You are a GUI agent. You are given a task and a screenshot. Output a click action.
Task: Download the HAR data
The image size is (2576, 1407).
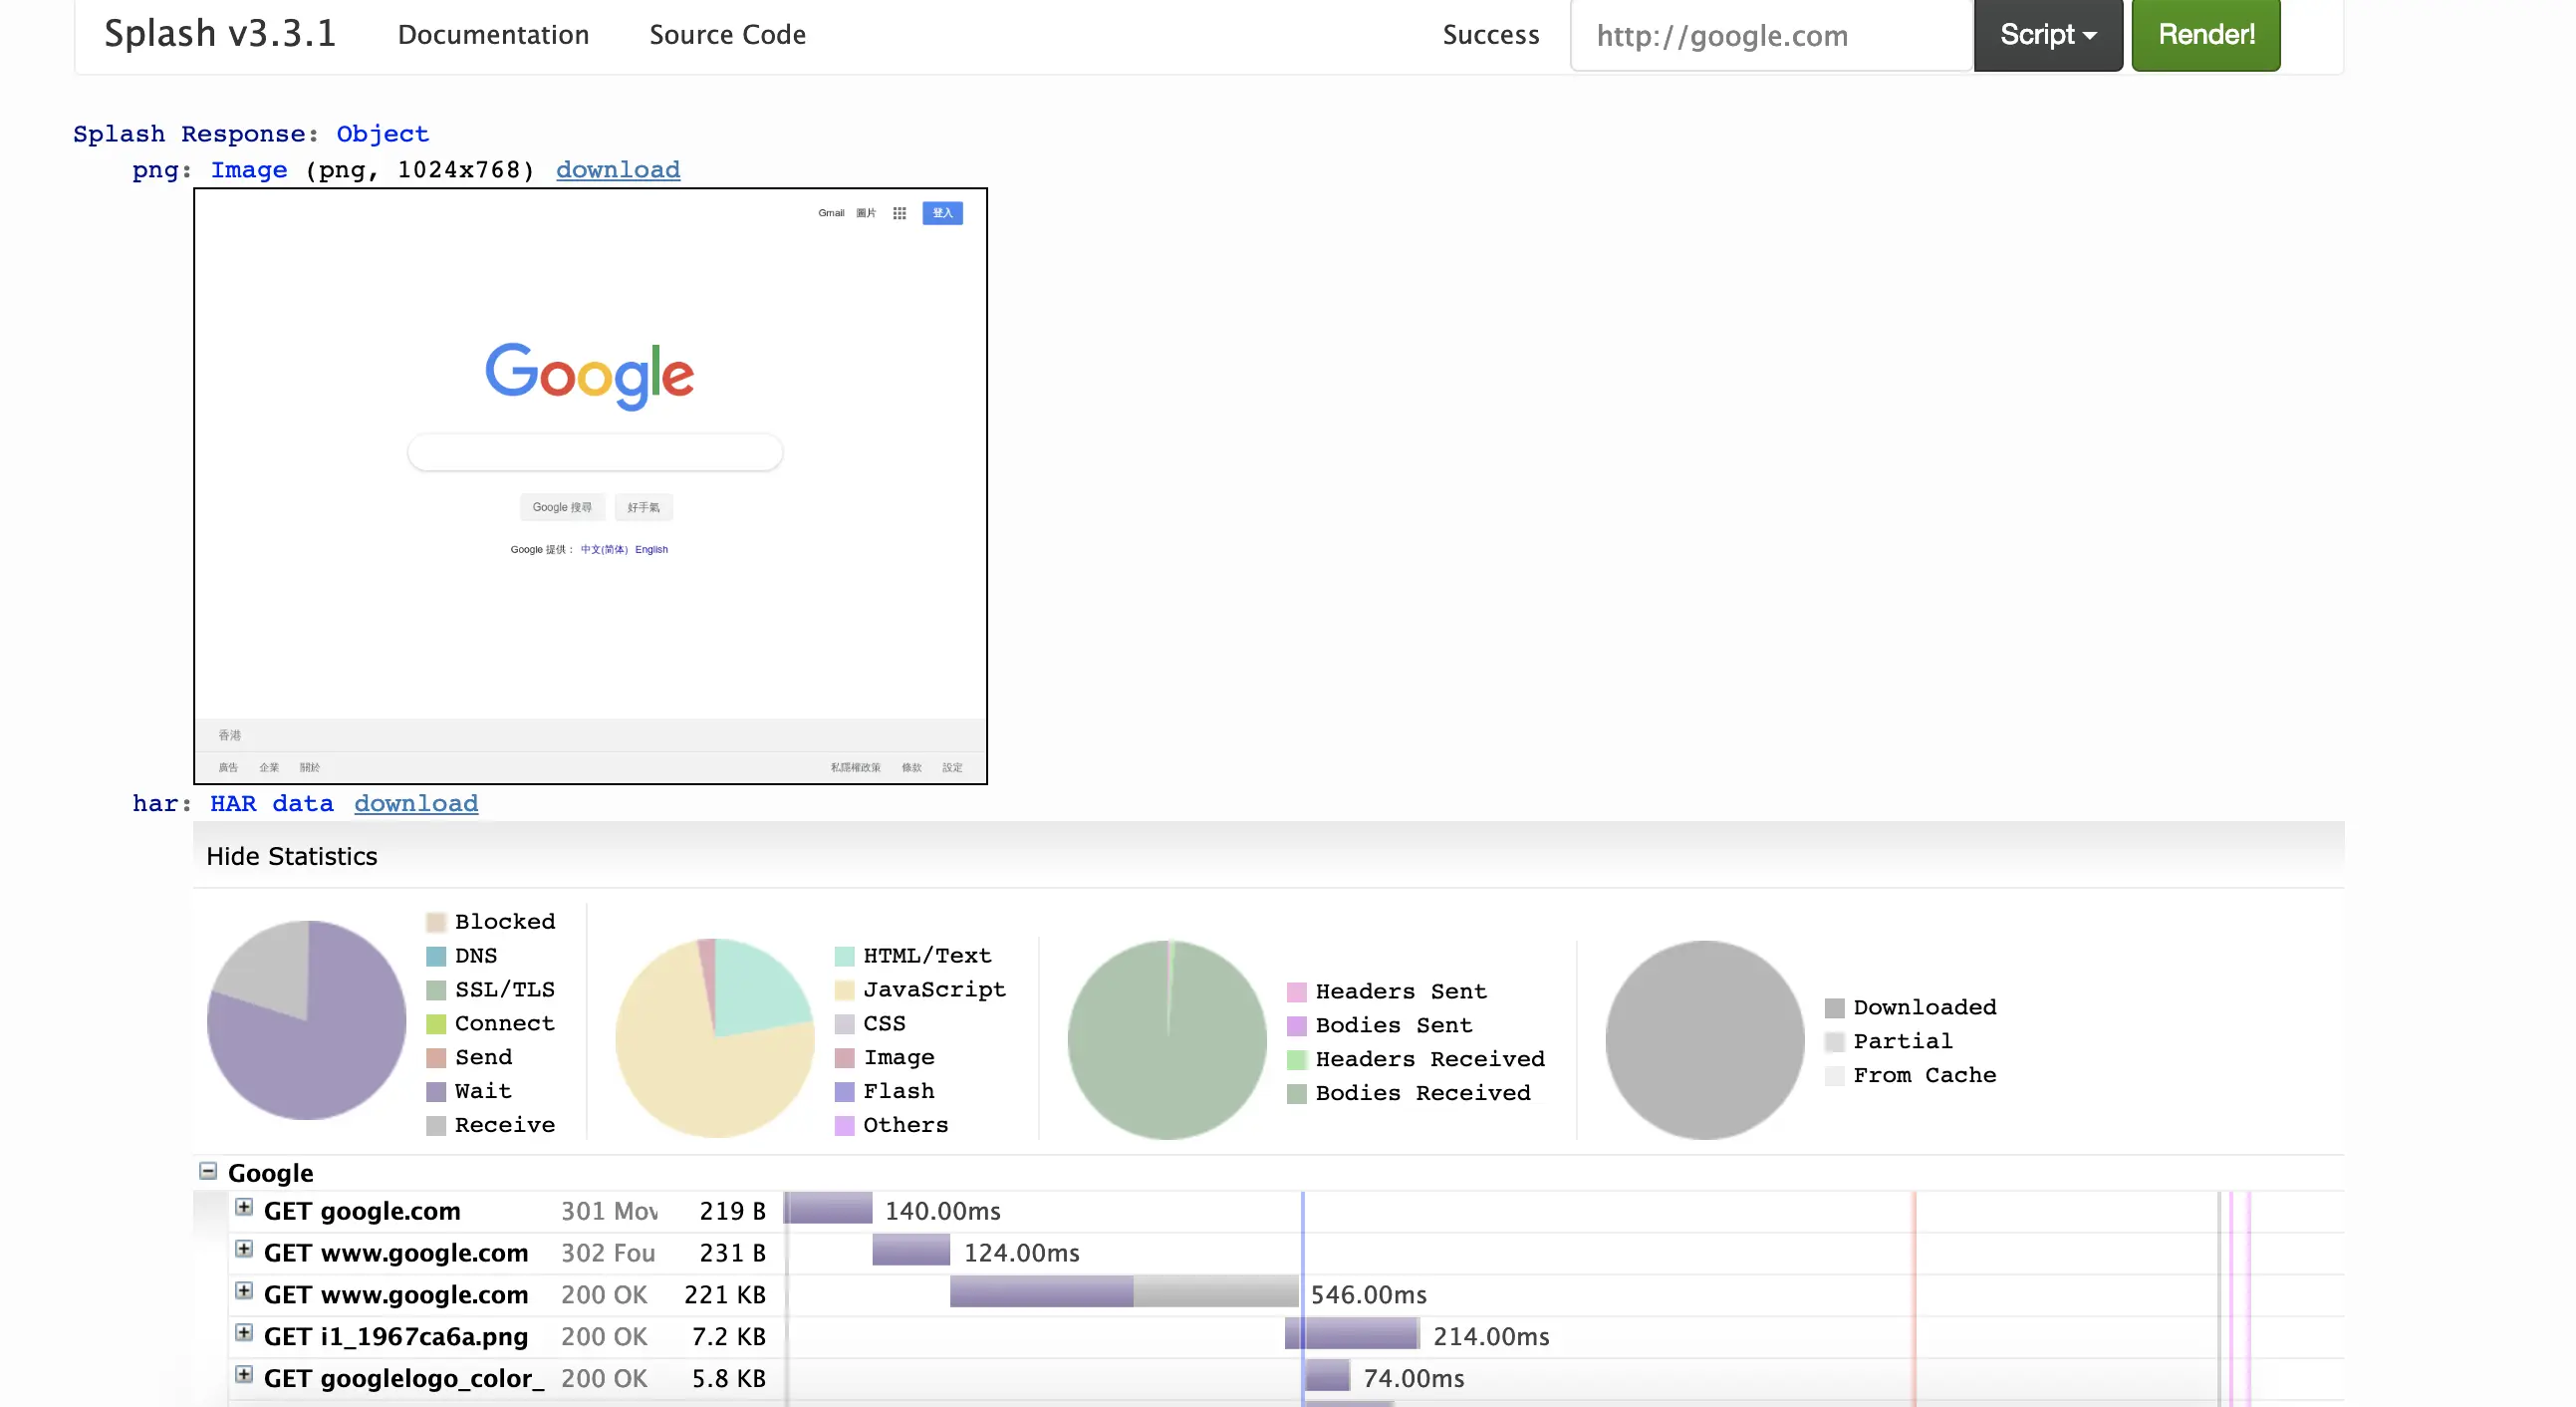click(x=415, y=804)
